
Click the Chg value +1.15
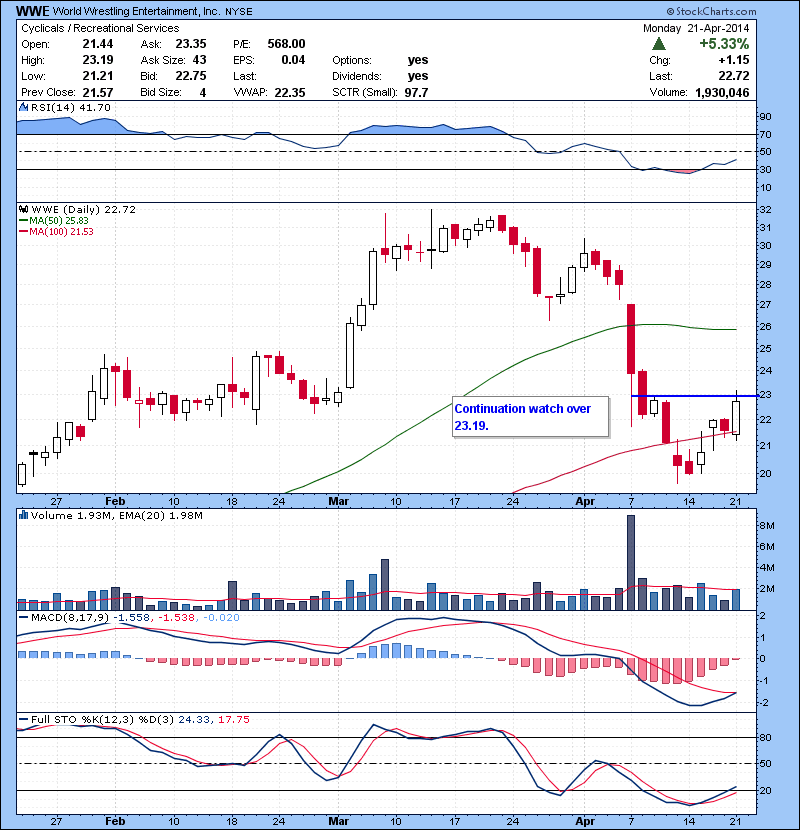(x=734, y=60)
